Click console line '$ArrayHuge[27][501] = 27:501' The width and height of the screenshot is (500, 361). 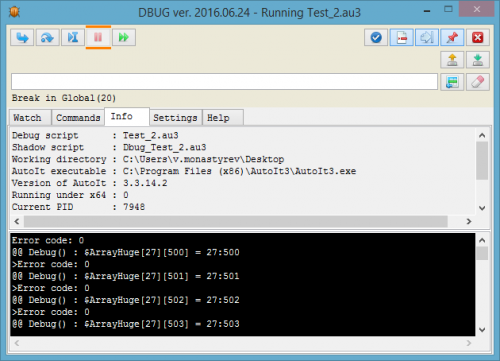click(x=162, y=276)
